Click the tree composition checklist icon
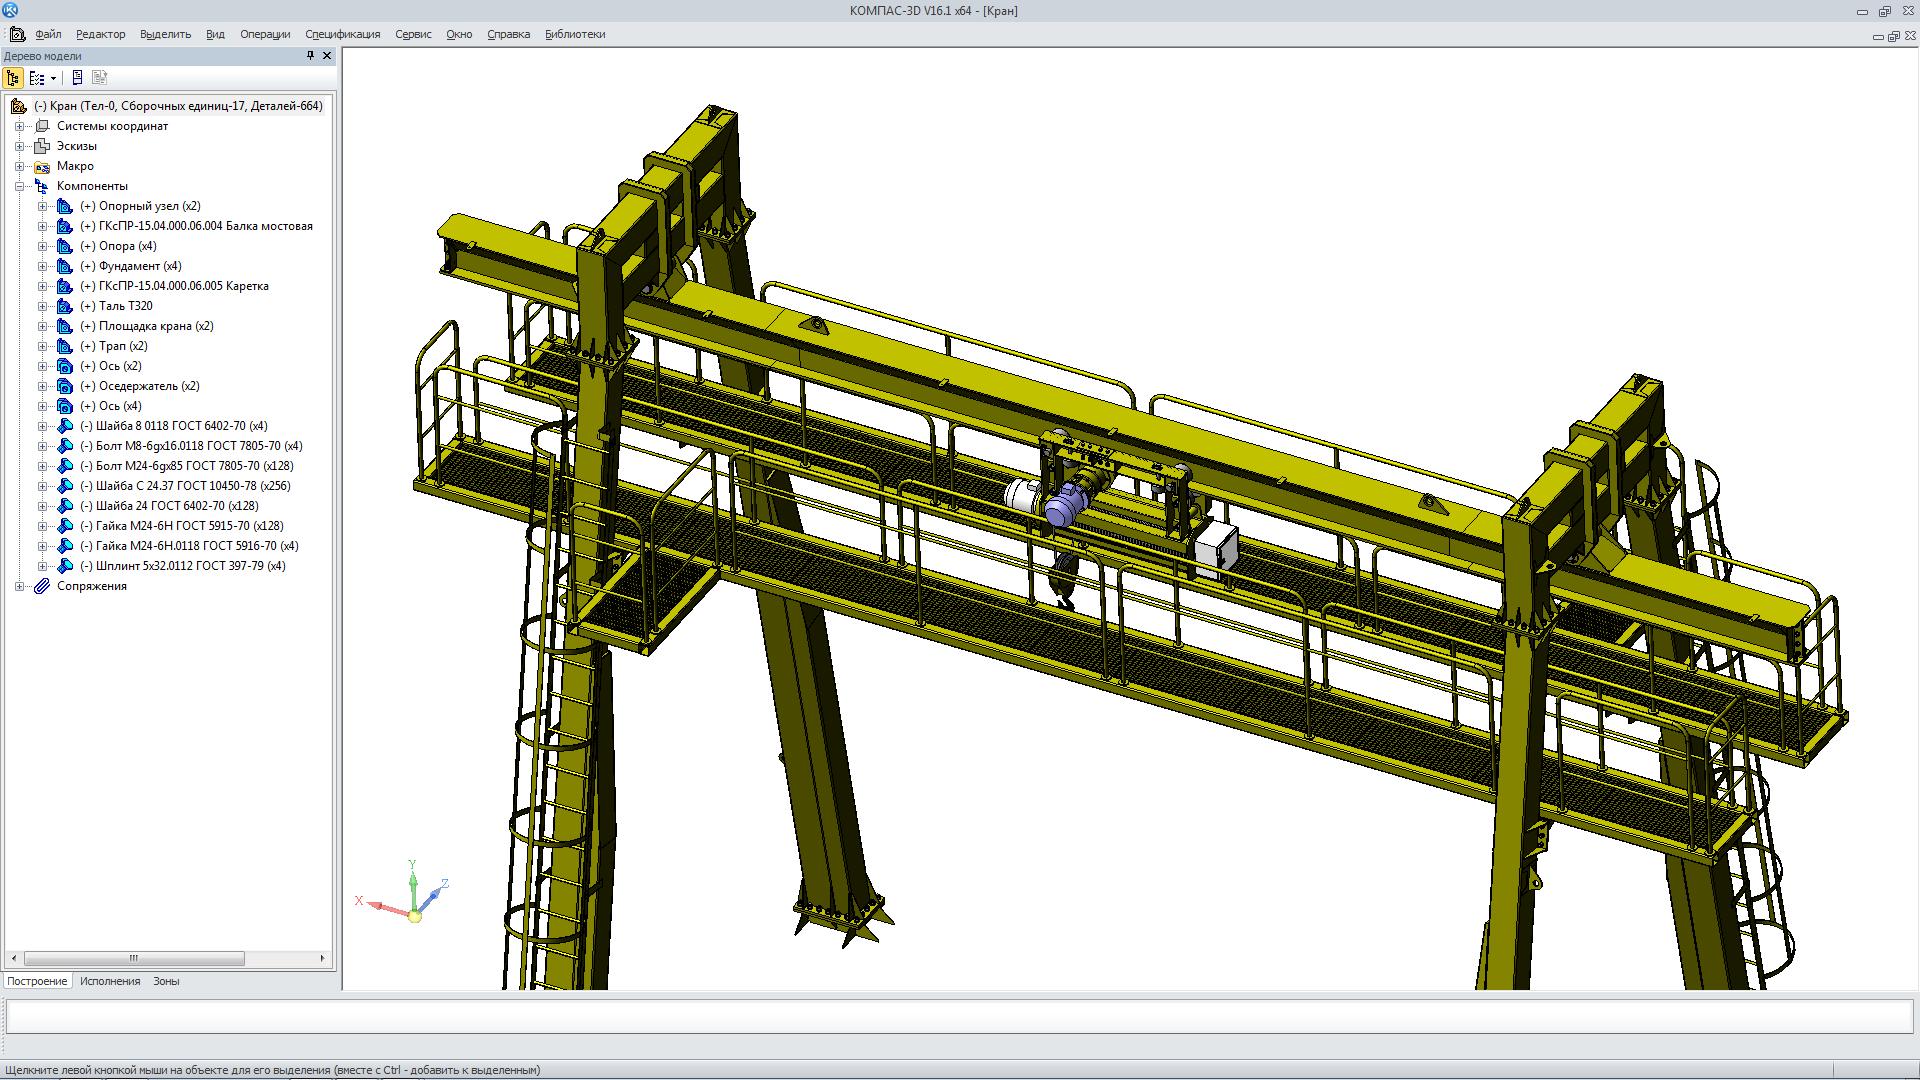The image size is (1920, 1080). [36, 78]
